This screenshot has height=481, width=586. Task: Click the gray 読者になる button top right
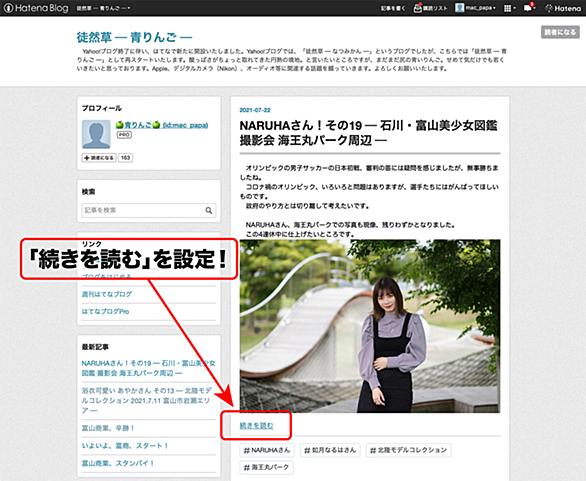coord(560,32)
